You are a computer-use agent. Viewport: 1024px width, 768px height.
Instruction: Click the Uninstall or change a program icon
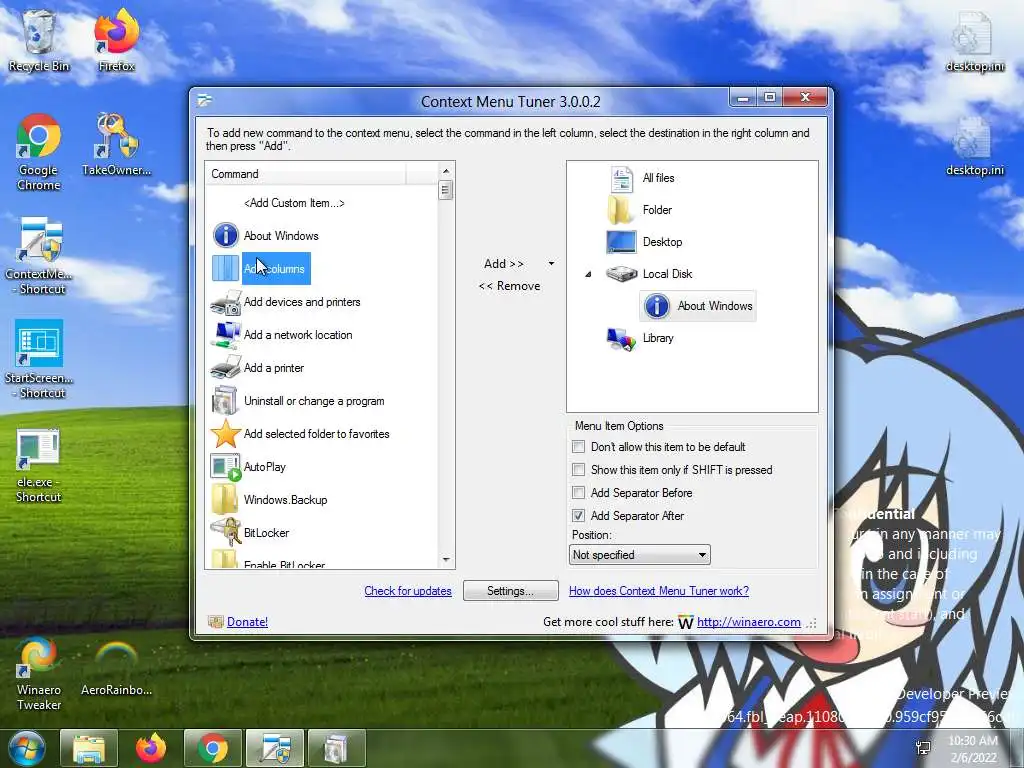coord(226,400)
